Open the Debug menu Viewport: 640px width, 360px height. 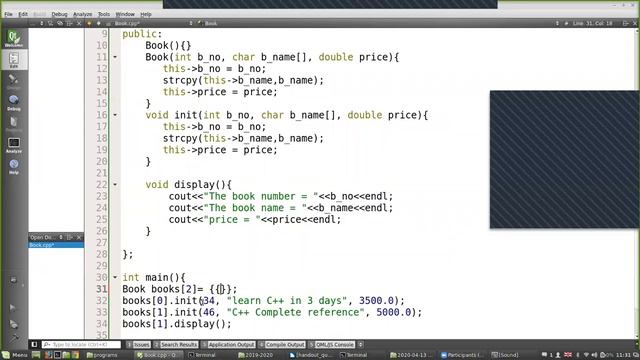tap(59, 14)
